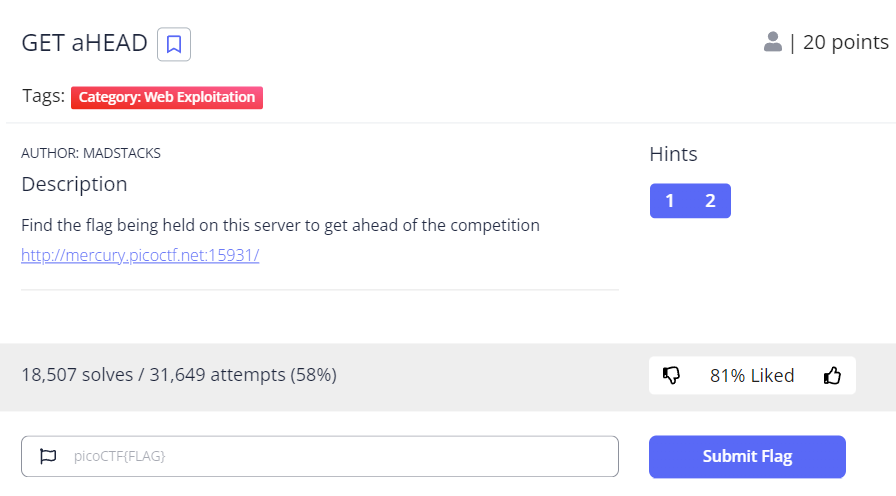This screenshot has width=896, height=496.
Task: Click the thumbs down dislike icon
Action: pos(671,375)
